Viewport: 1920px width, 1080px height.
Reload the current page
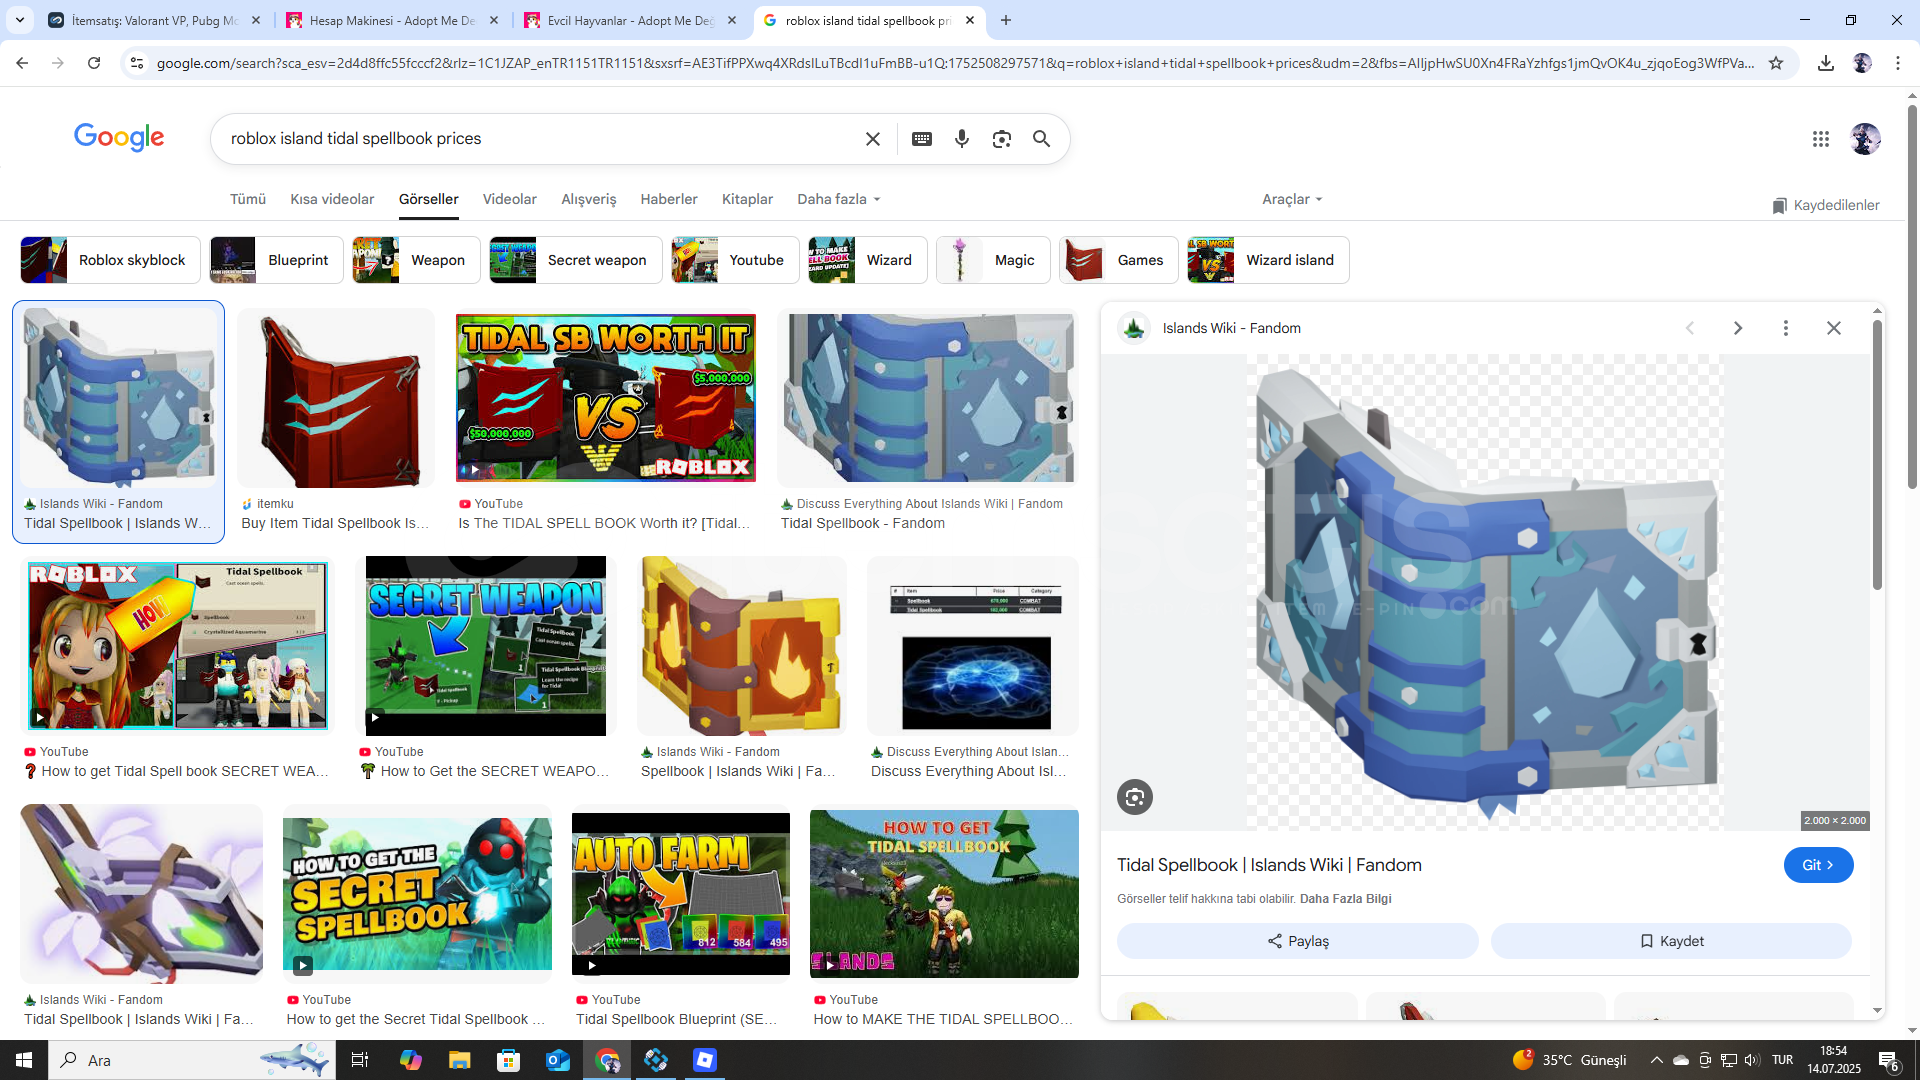pyautogui.click(x=94, y=63)
